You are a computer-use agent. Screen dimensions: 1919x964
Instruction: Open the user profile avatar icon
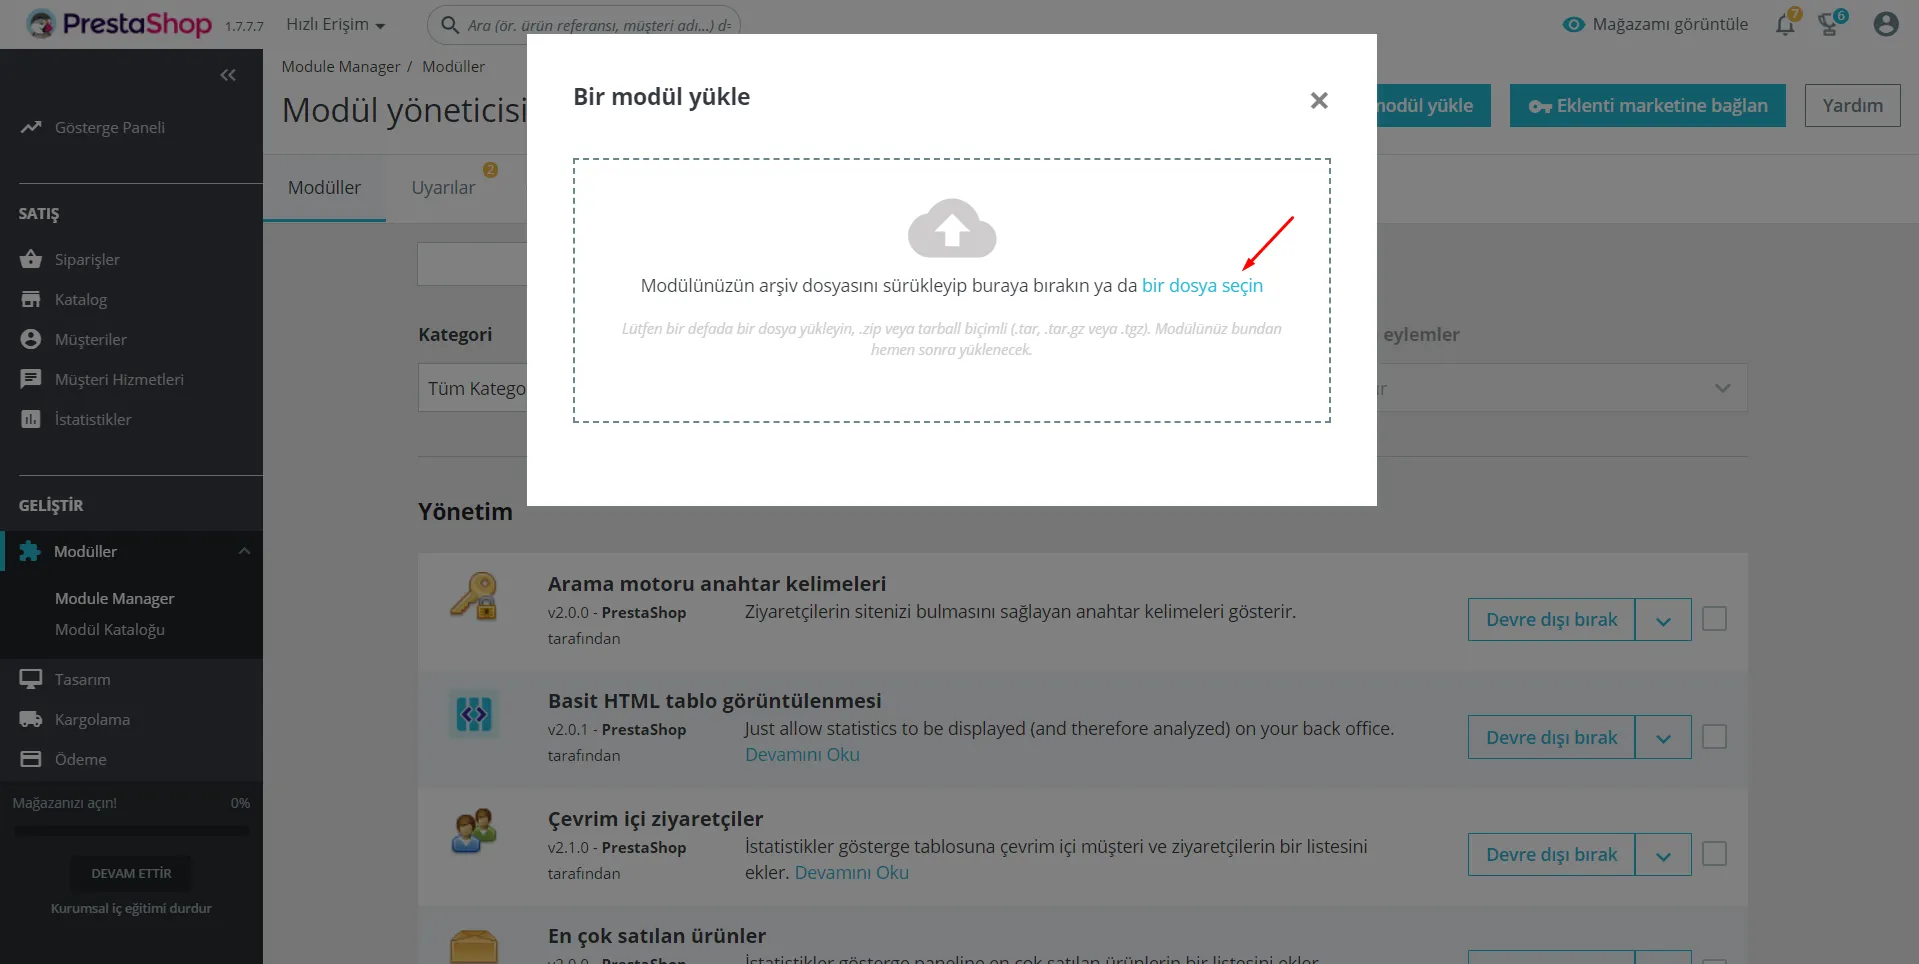pyautogui.click(x=1886, y=24)
